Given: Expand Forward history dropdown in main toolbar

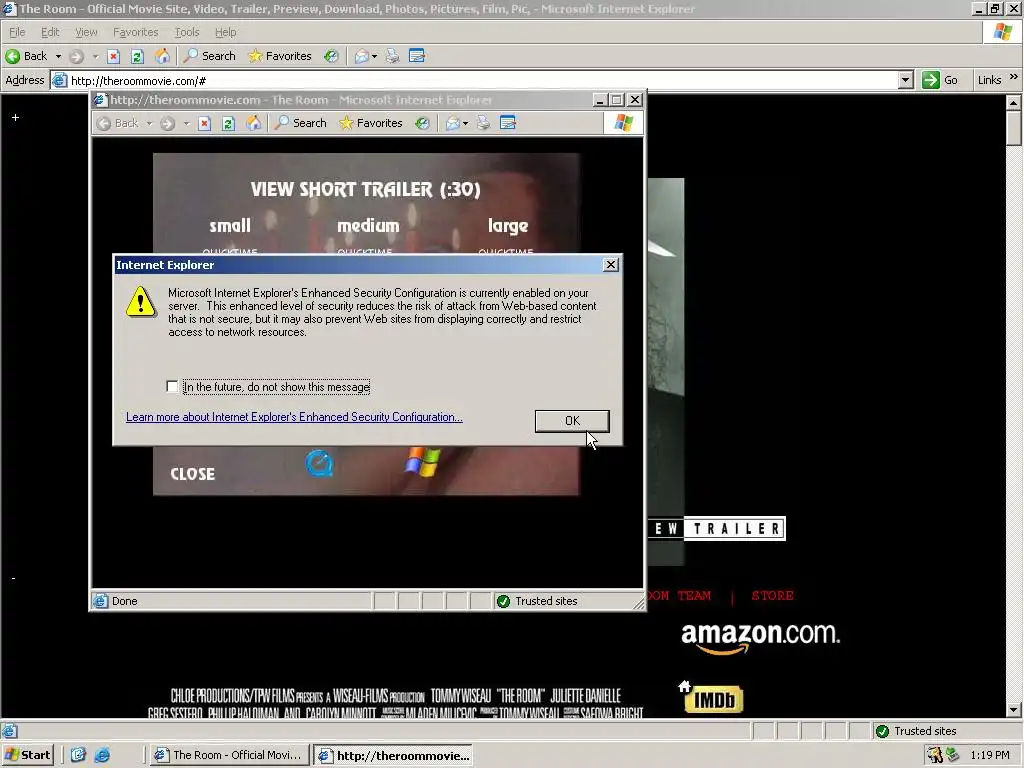Looking at the screenshot, I should [x=95, y=56].
